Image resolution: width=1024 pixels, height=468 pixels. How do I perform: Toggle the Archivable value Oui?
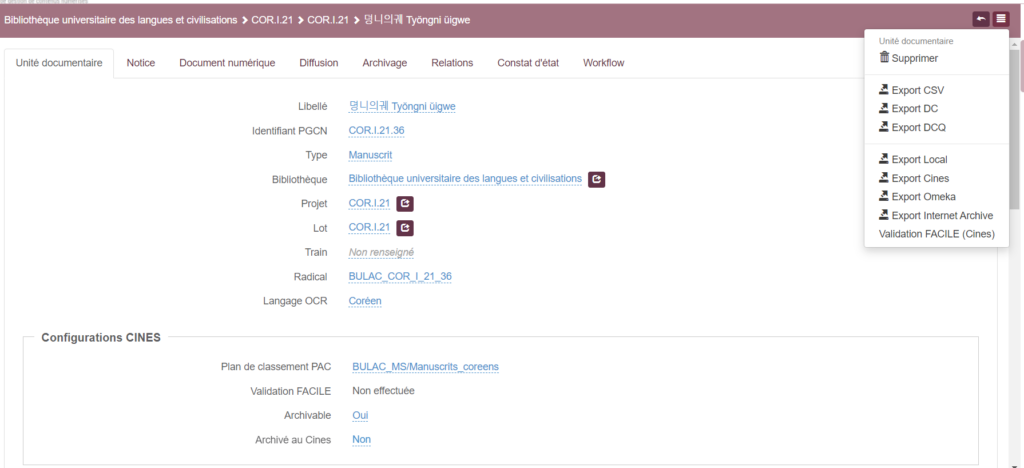361,415
